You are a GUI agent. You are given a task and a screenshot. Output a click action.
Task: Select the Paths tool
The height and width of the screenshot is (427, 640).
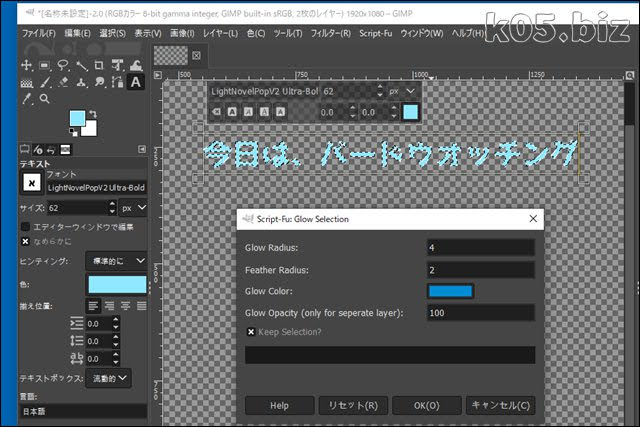pos(118,83)
